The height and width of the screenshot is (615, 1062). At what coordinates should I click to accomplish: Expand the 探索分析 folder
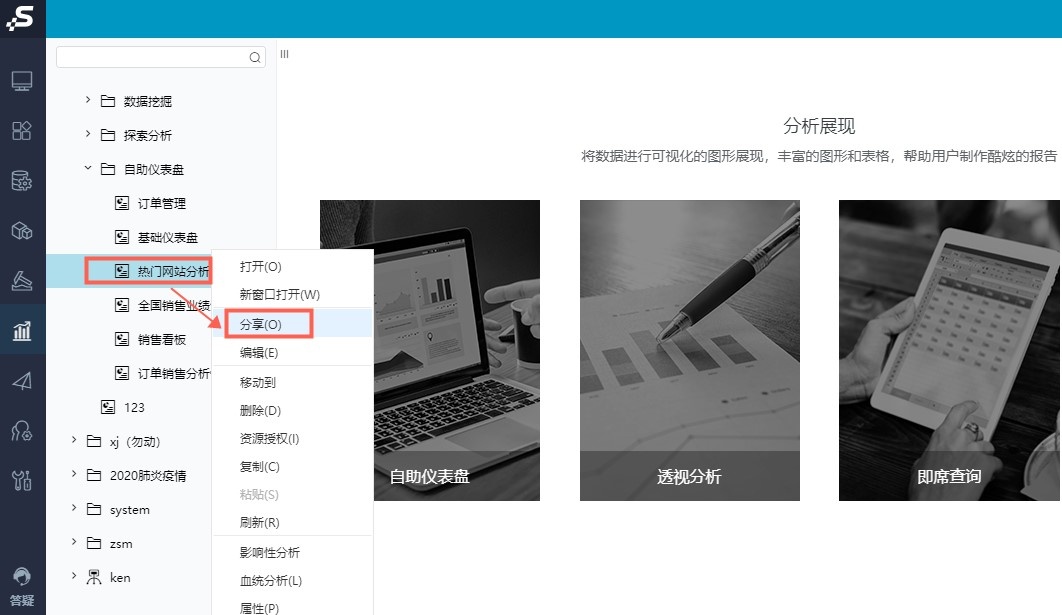[87, 134]
